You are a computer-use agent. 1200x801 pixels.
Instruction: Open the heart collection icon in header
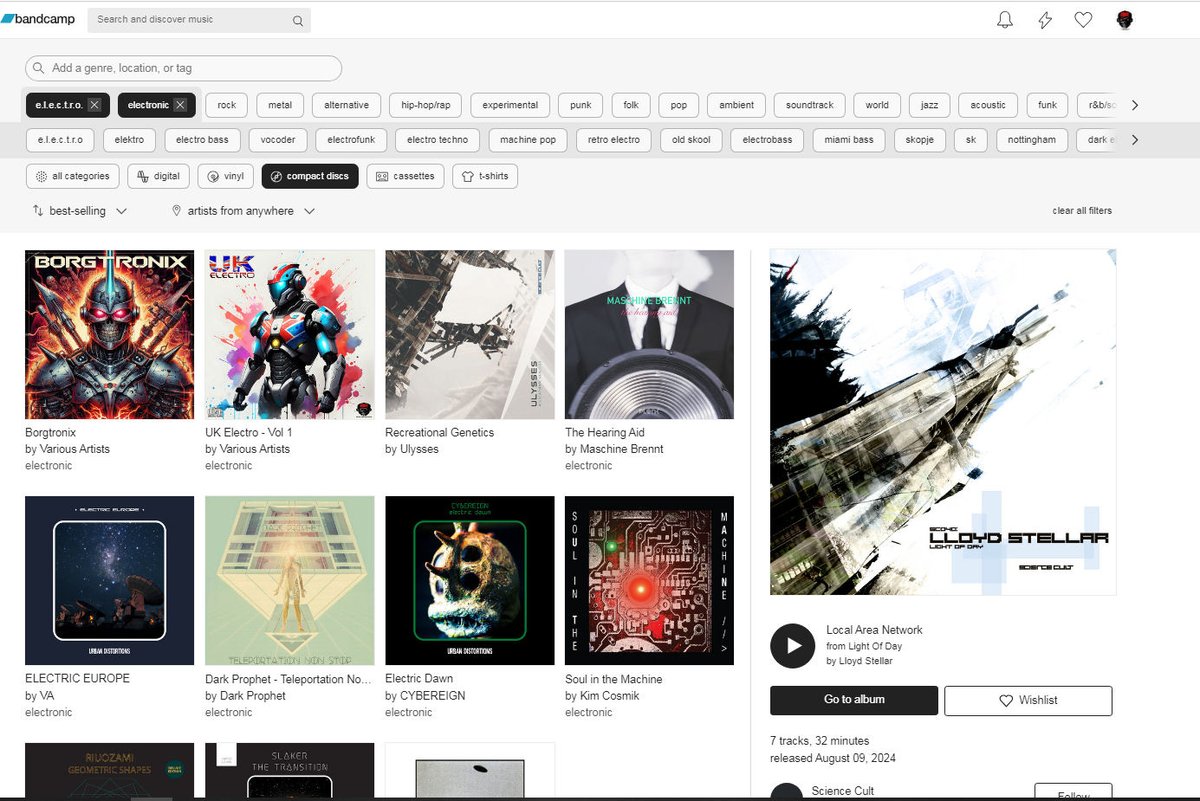pyautogui.click(x=1083, y=20)
